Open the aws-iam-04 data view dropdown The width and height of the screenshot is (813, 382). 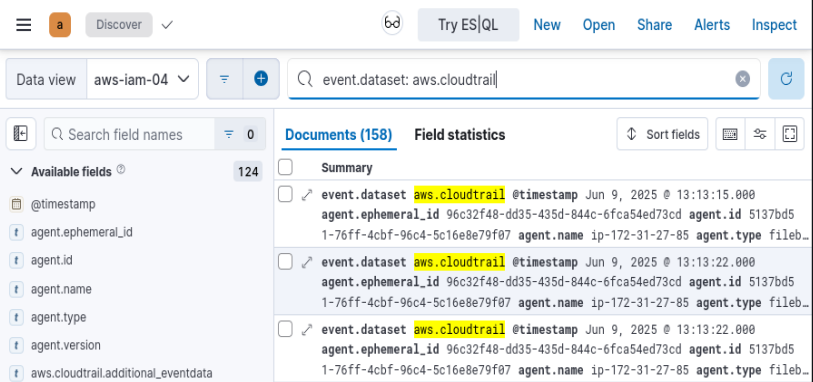(x=143, y=79)
